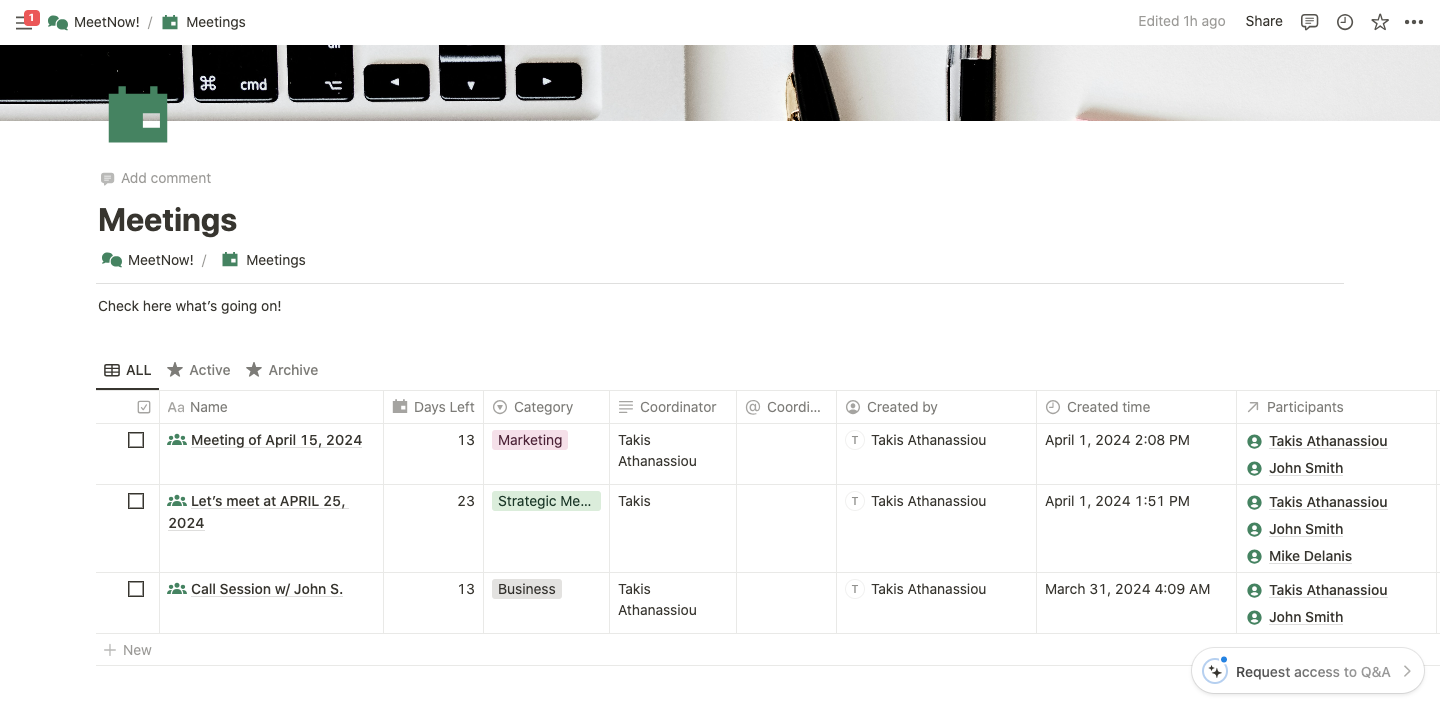Open the sidebar hamburger menu
This screenshot has width=1440, height=709.
[x=24, y=22]
